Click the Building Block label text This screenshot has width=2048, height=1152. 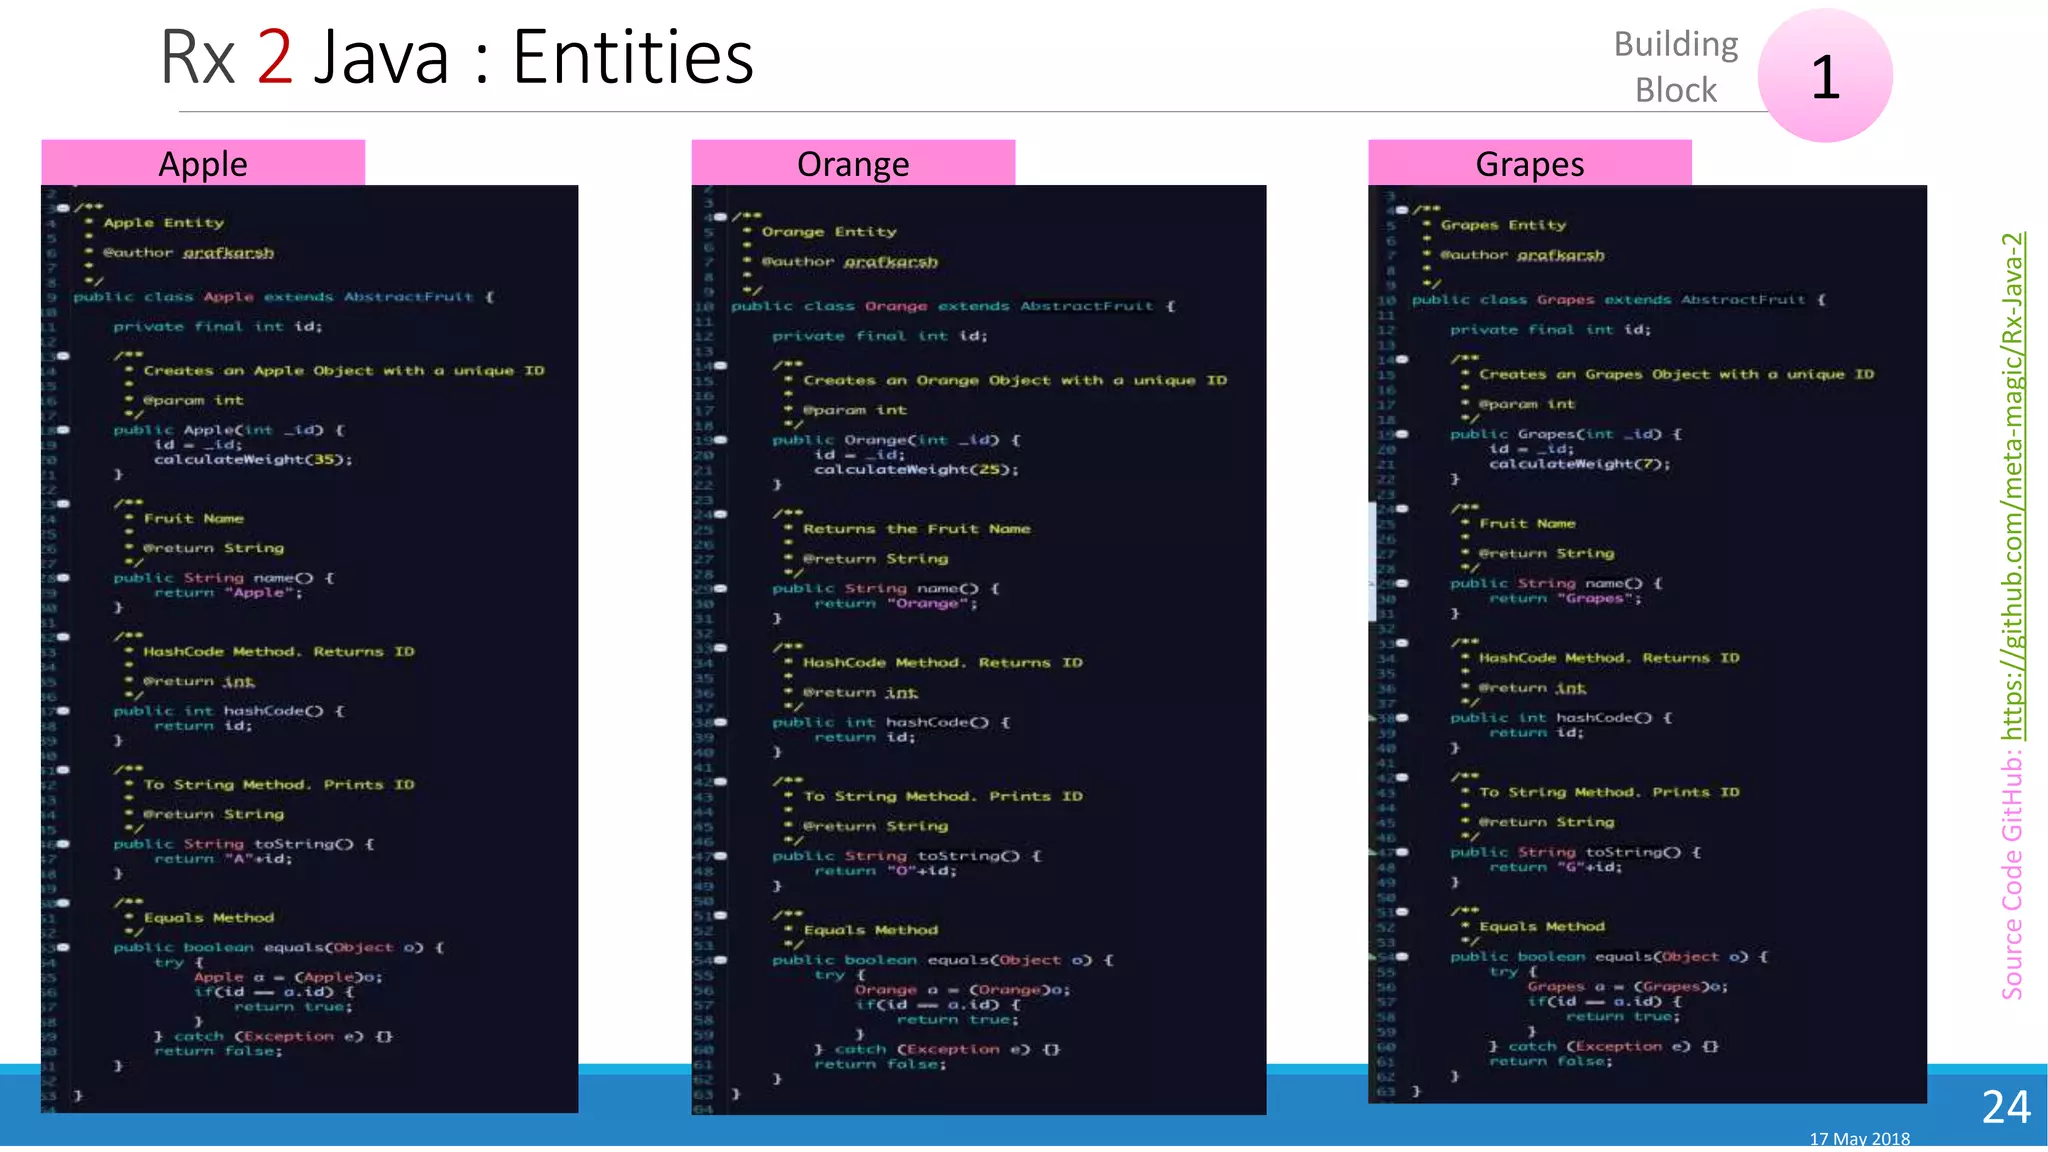click(x=1676, y=67)
